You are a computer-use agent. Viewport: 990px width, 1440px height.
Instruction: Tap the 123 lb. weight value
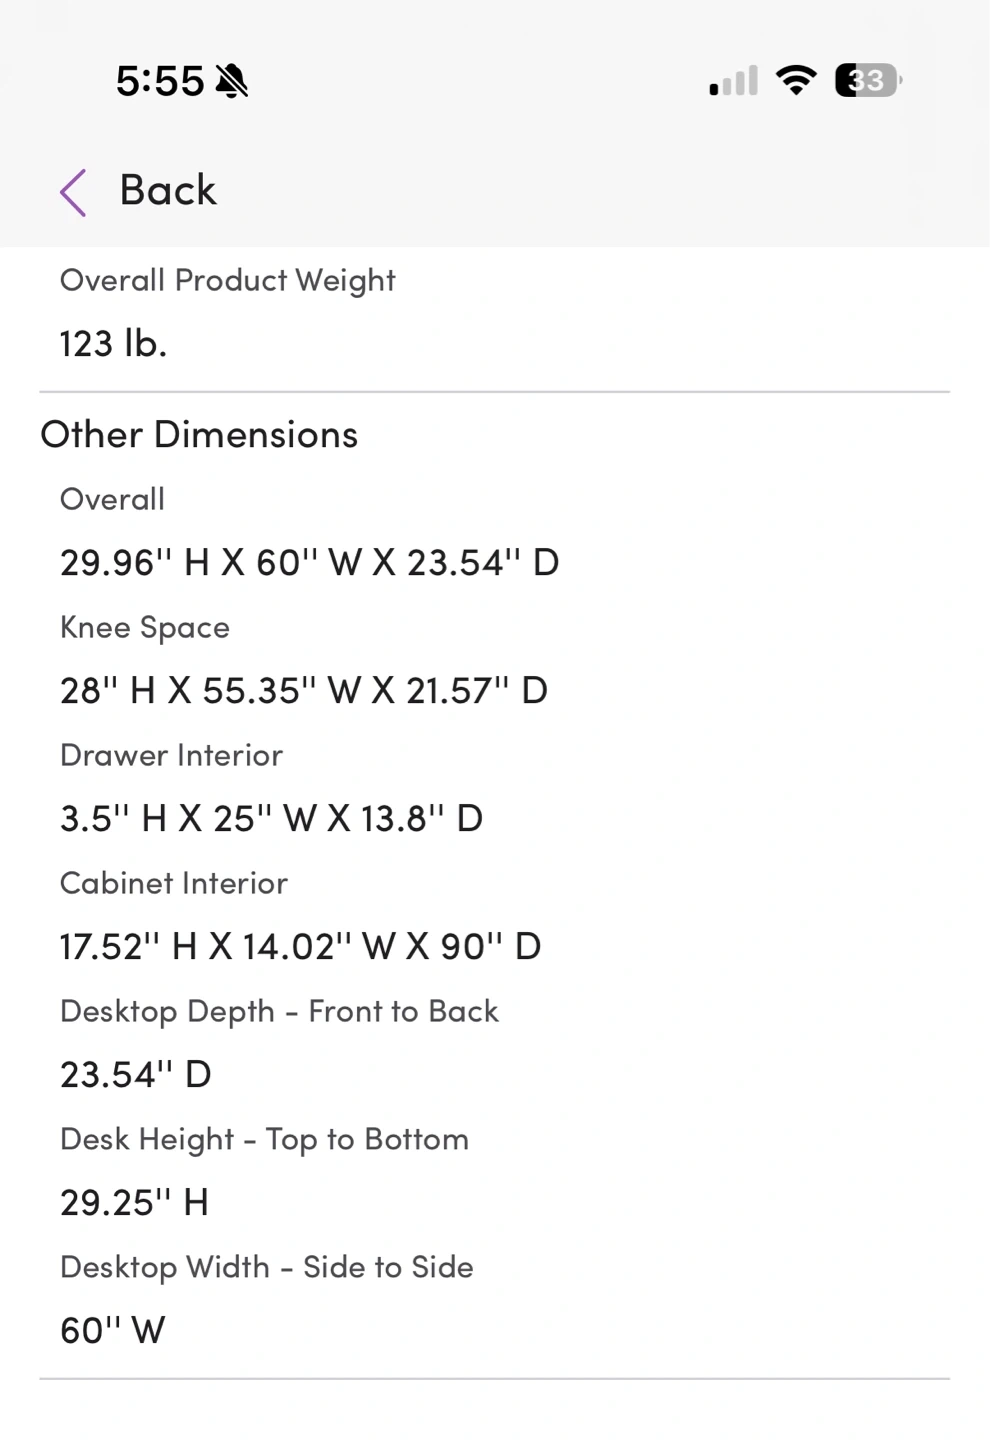coord(113,344)
